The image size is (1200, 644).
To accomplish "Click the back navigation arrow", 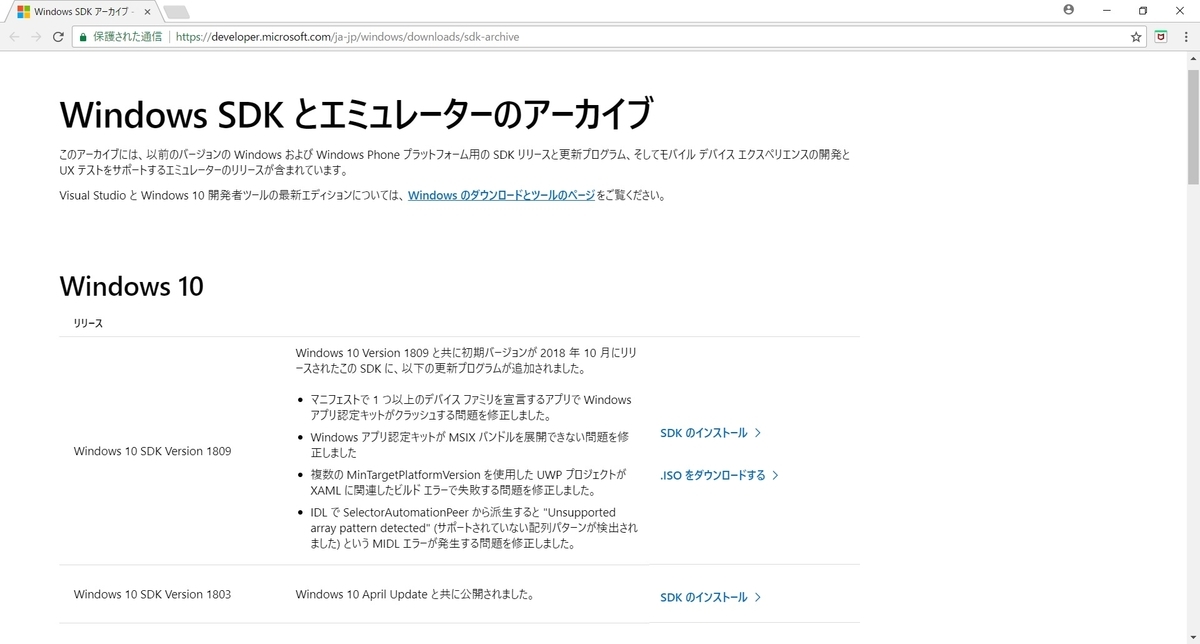I will tap(13, 36).
